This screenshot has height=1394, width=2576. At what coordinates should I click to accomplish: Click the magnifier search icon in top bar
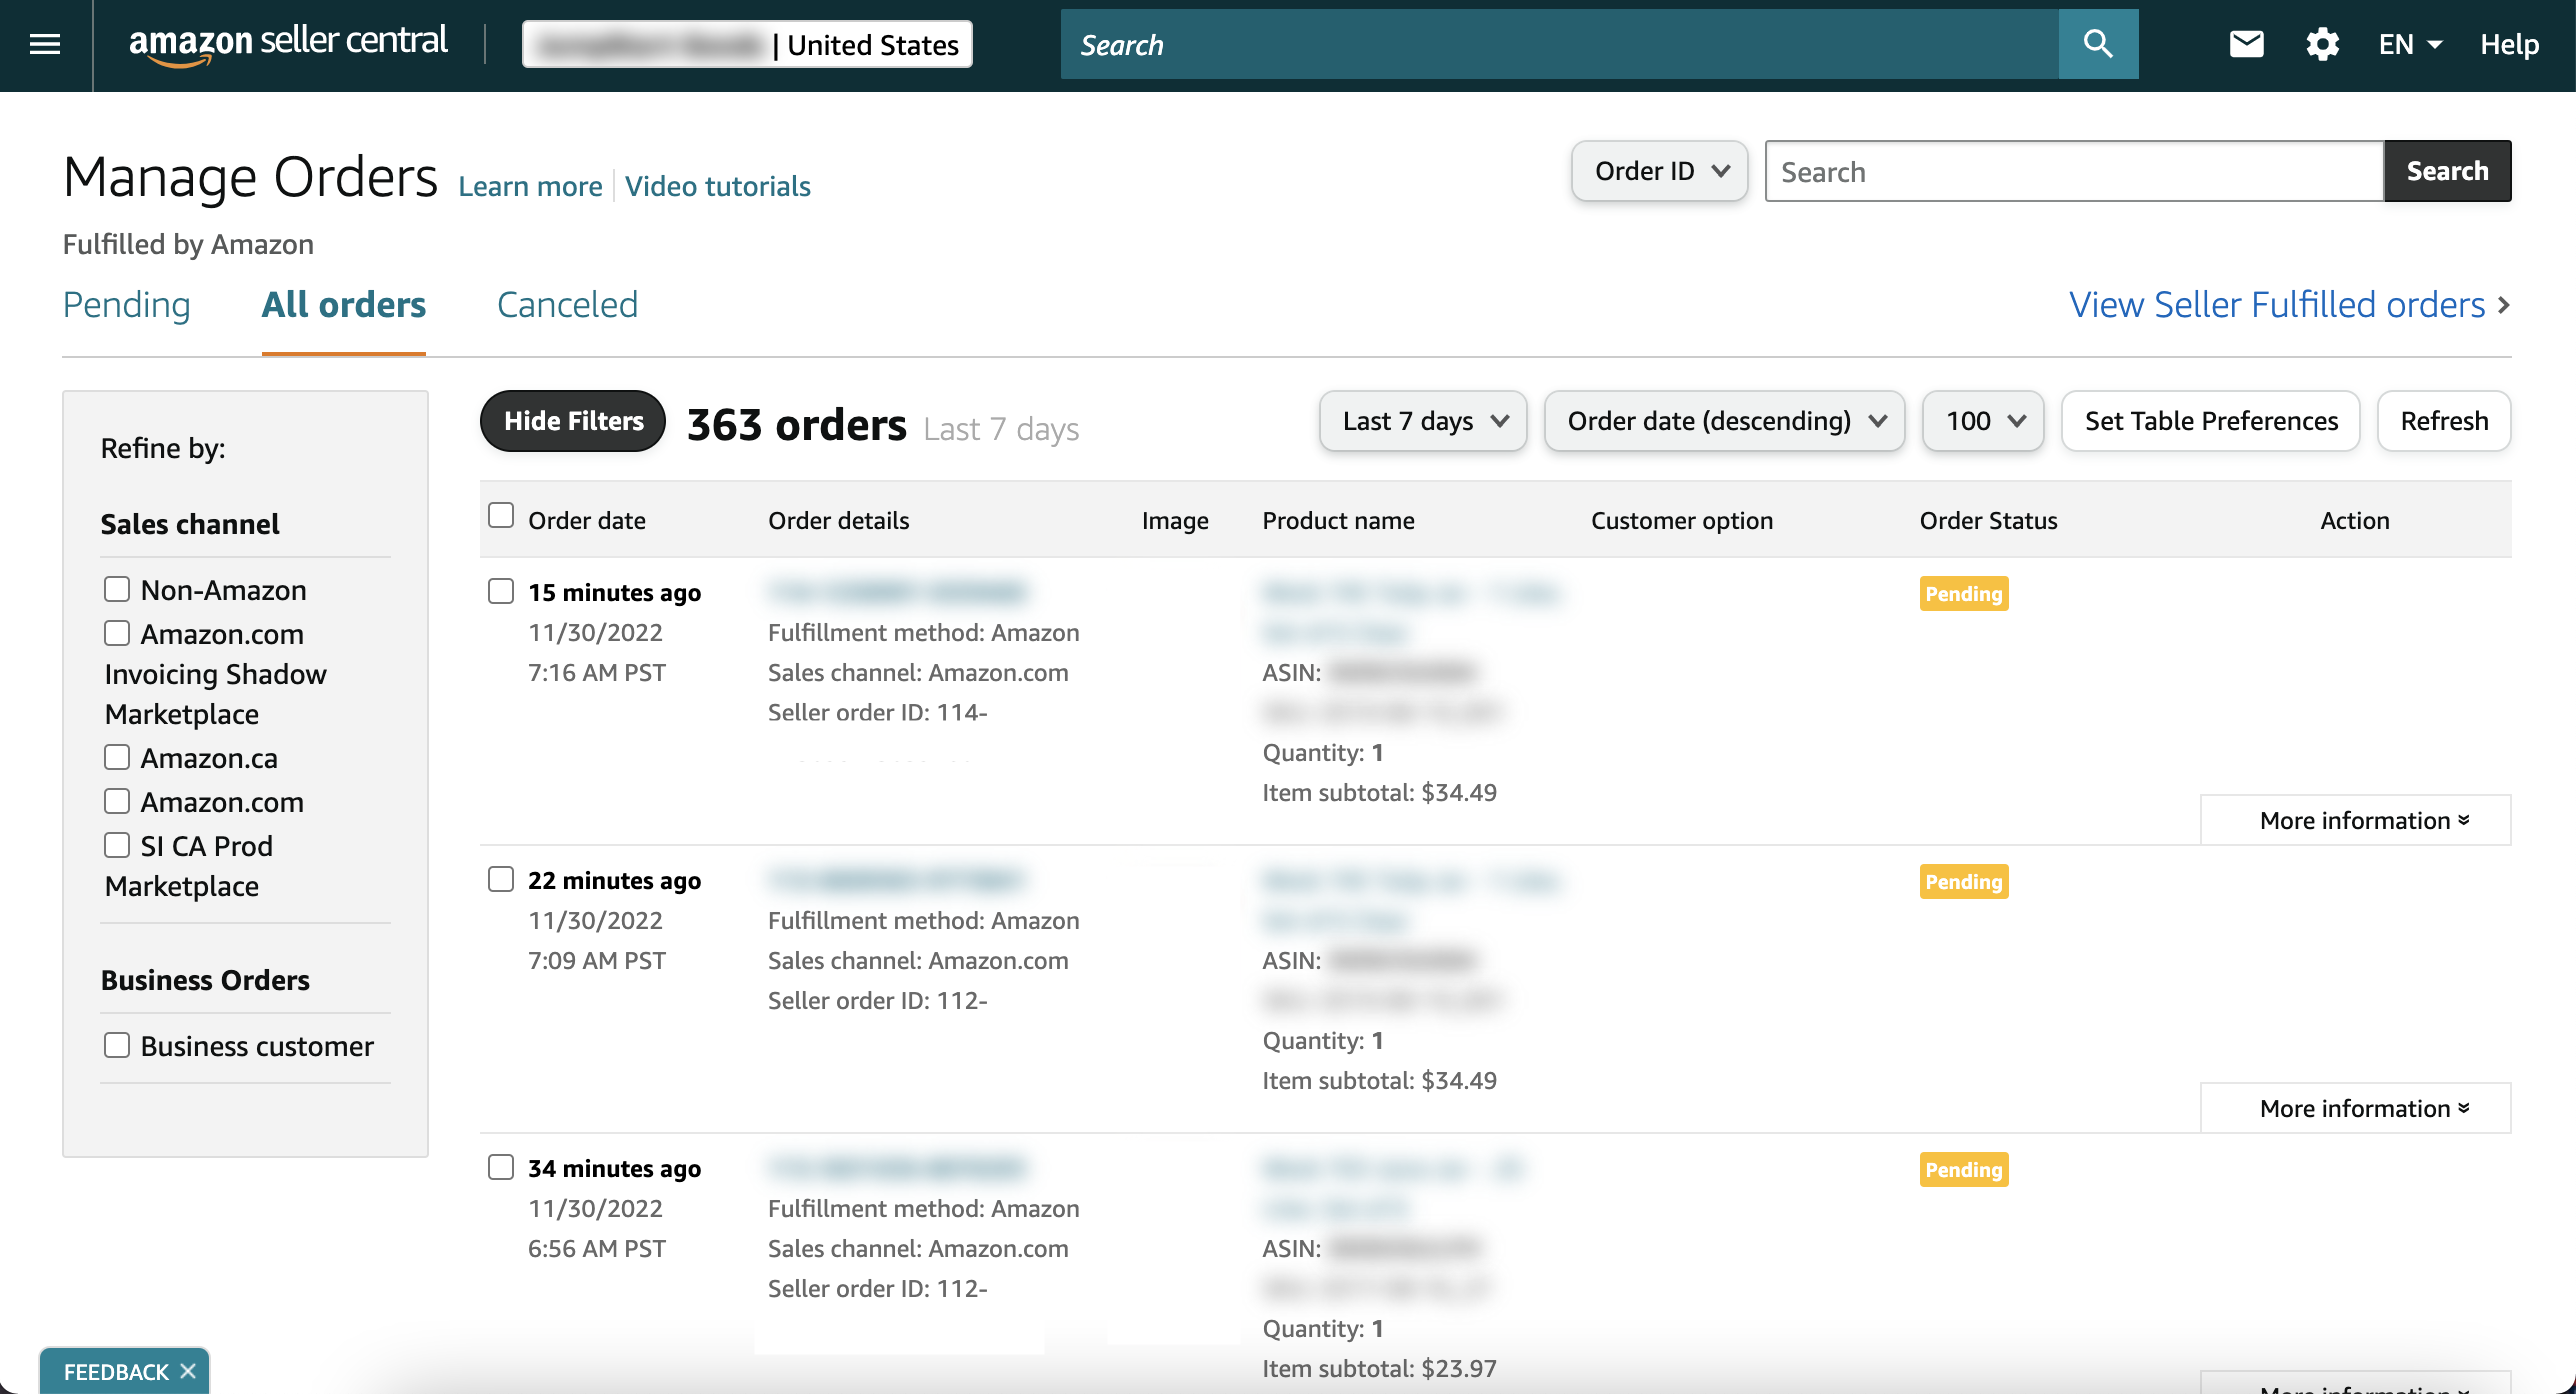[2098, 44]
